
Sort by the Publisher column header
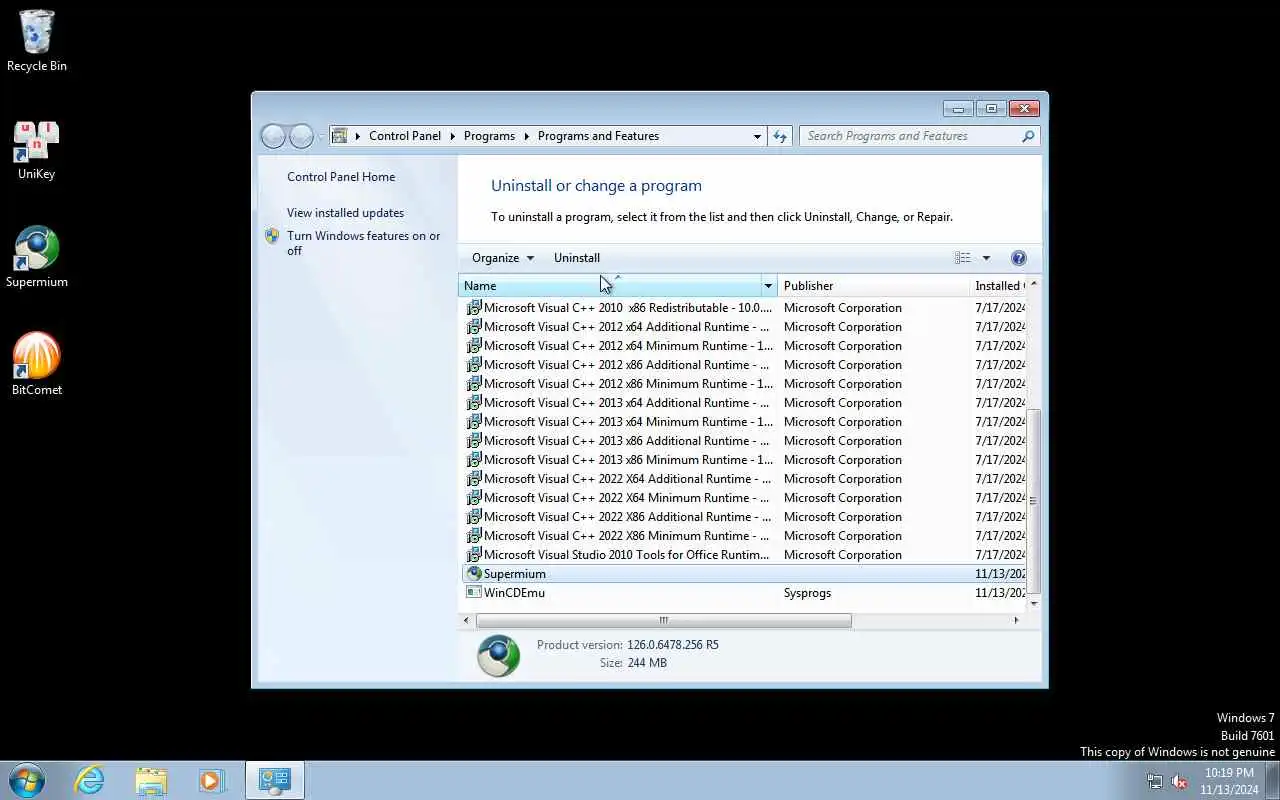[x=873, y=286]
